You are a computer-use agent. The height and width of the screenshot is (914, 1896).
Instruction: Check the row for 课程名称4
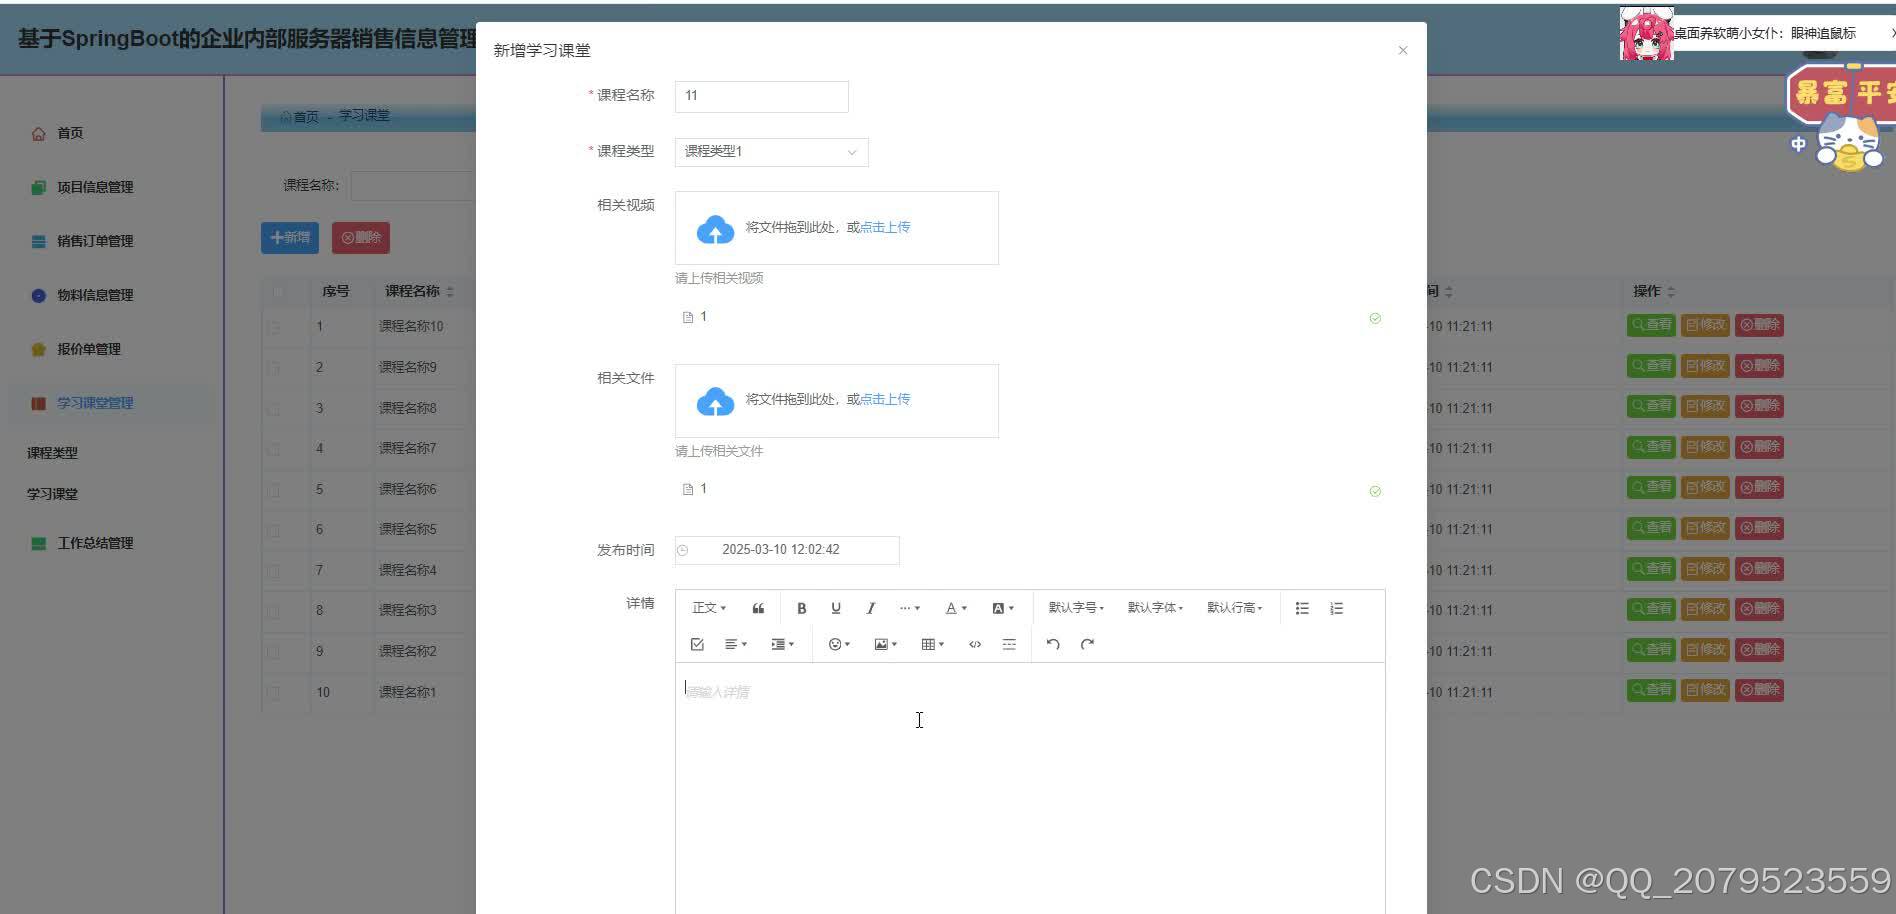pyautogui.click(x=274, y=571)
